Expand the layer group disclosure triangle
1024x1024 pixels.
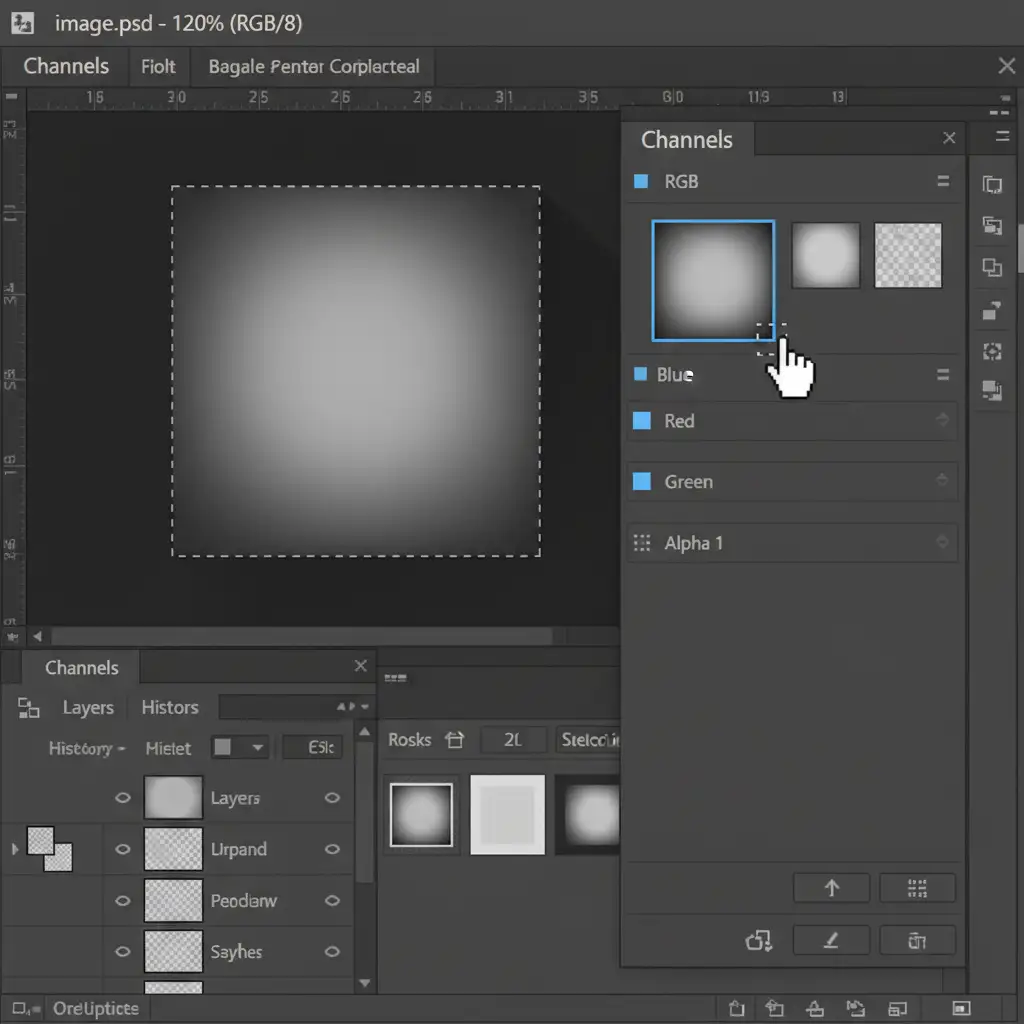(x=14, y=849)
